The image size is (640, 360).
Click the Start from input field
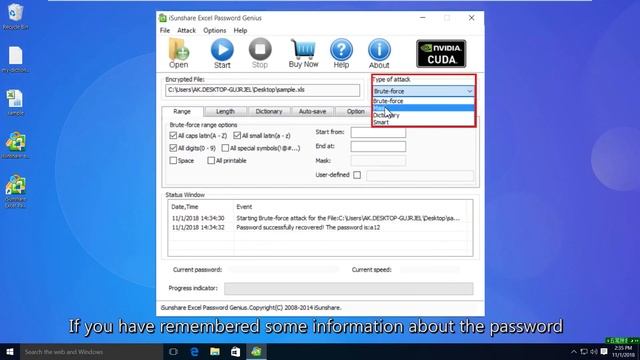pos(378,132)
